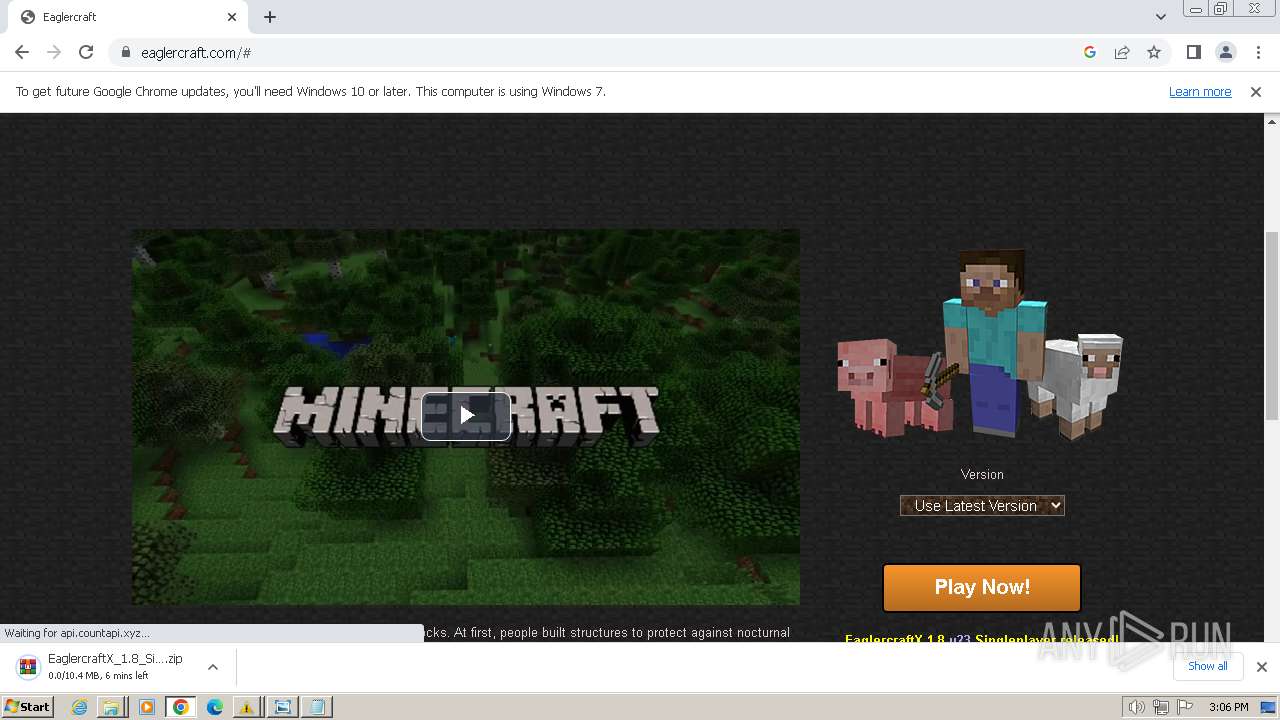Click the 3:06 PM taskbar clock

click(x=1228, y=707)
